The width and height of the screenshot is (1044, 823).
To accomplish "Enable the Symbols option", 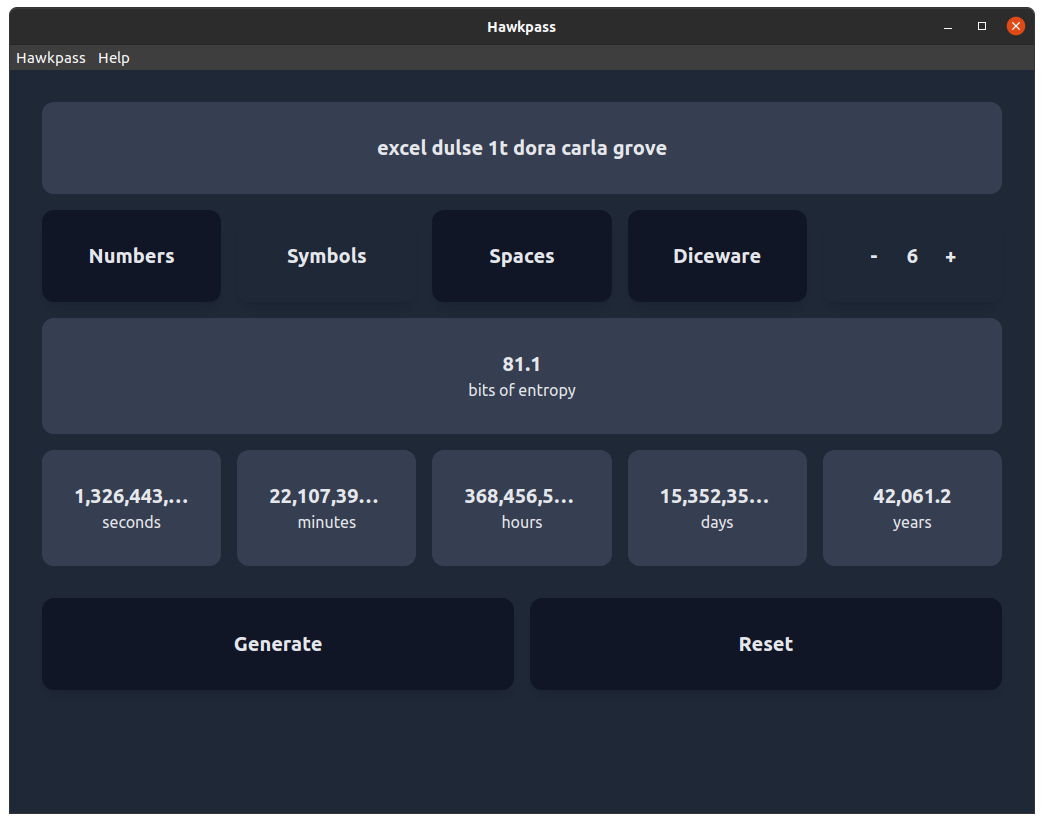I will [x=326, y=256].
